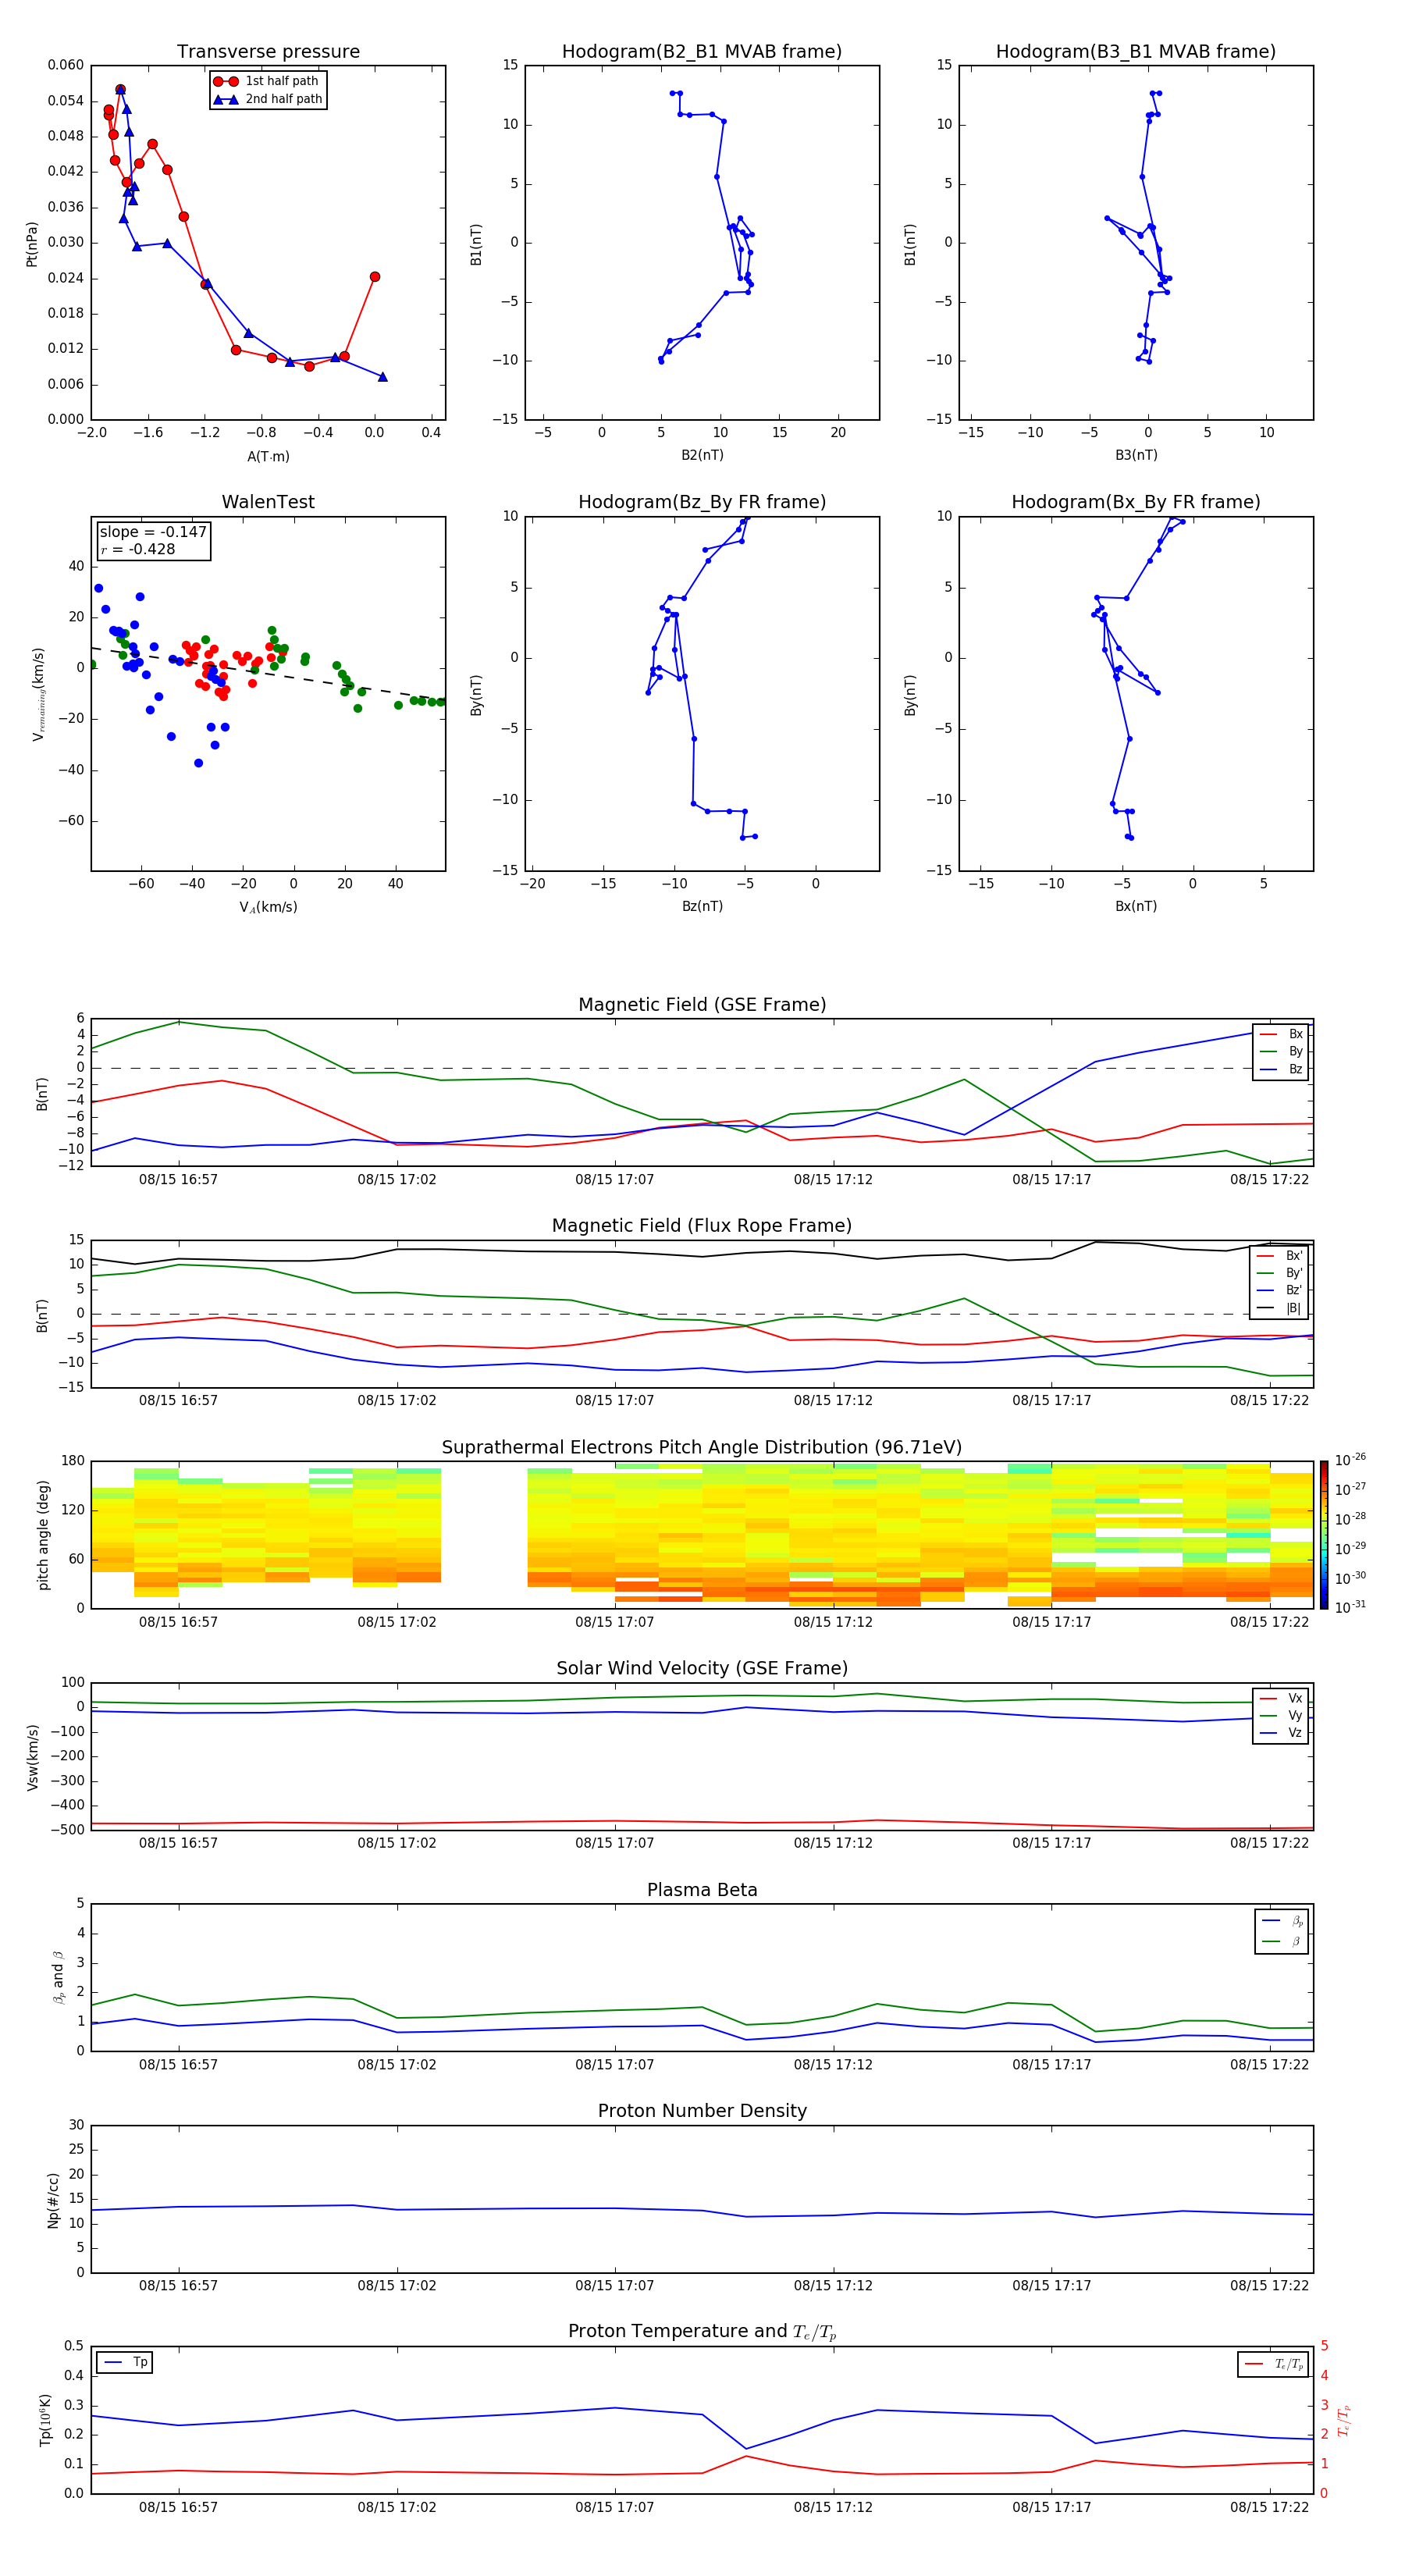Screen dimensions: 1405x2576
Task: Click the 'Te/Tp' legend entry box
Action: [x=1273, y=2364]
